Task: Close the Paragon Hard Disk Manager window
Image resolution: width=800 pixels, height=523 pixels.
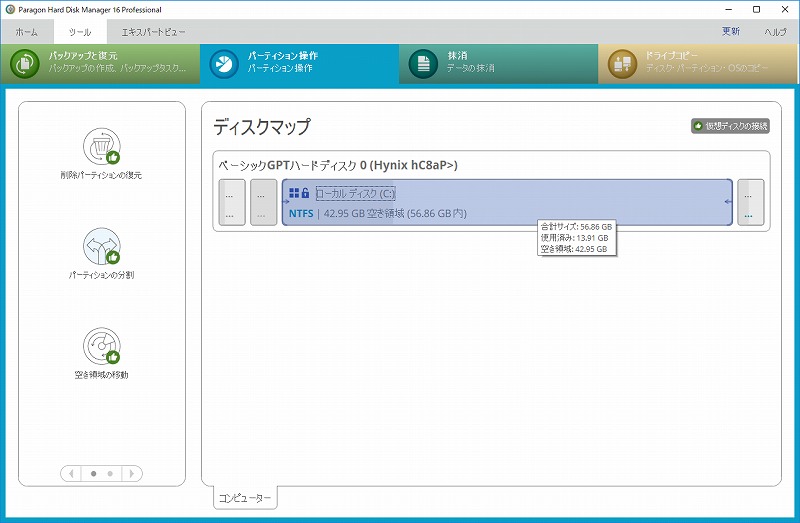Action: point(785,9)
